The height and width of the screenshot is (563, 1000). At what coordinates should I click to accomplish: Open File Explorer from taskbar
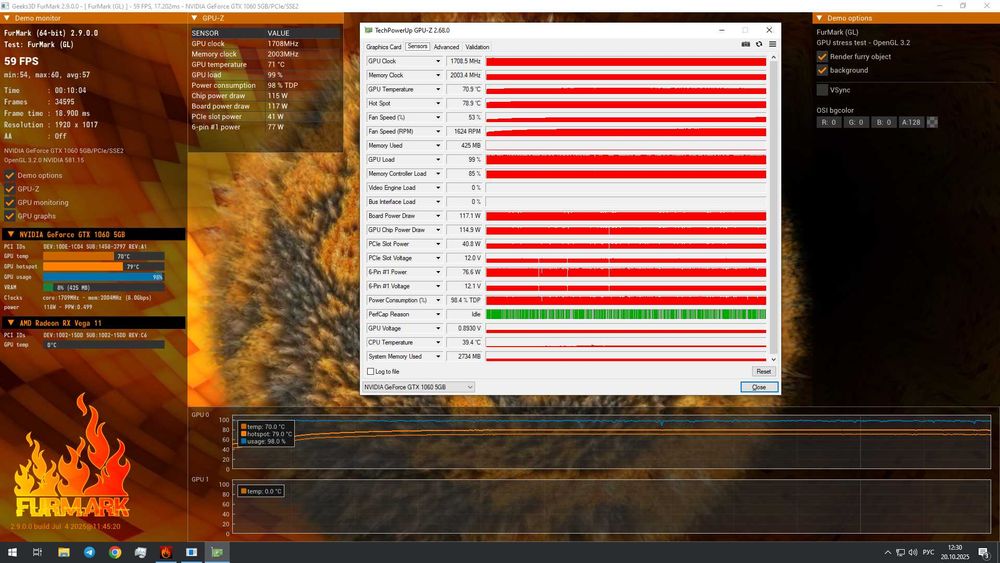64,552
